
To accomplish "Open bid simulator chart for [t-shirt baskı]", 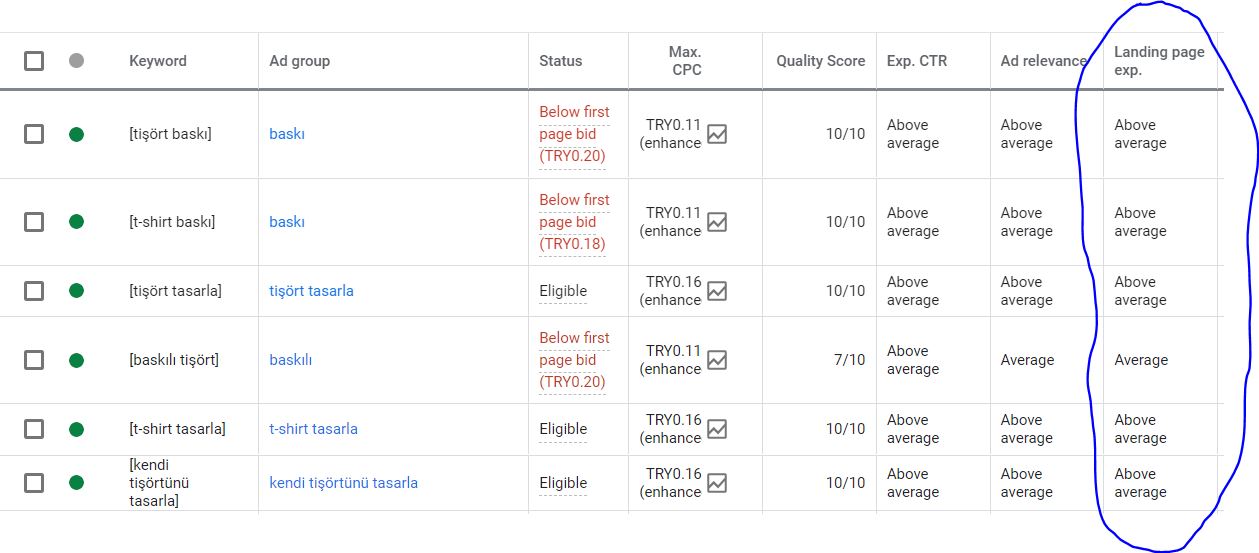I will (717, 222).
